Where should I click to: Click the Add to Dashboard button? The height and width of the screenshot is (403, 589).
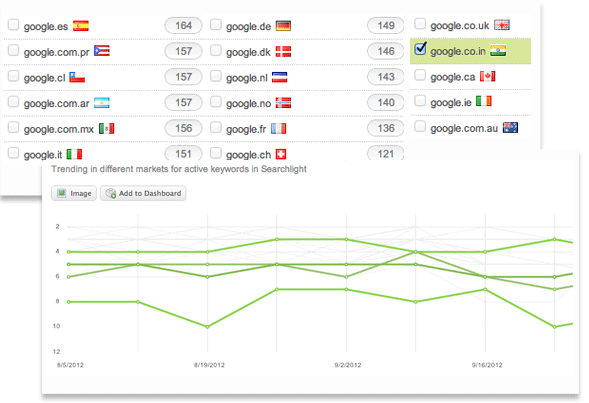143,193
